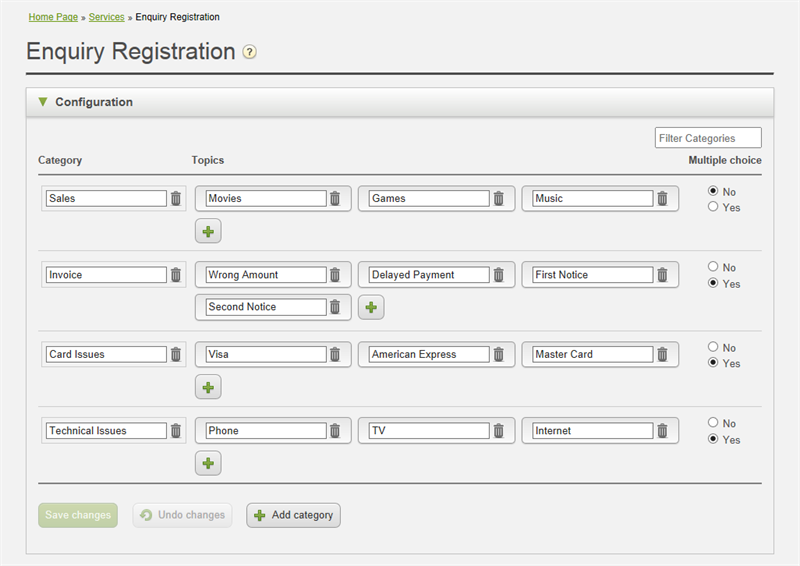Remove the Second Notice topic

pos(335,307)
